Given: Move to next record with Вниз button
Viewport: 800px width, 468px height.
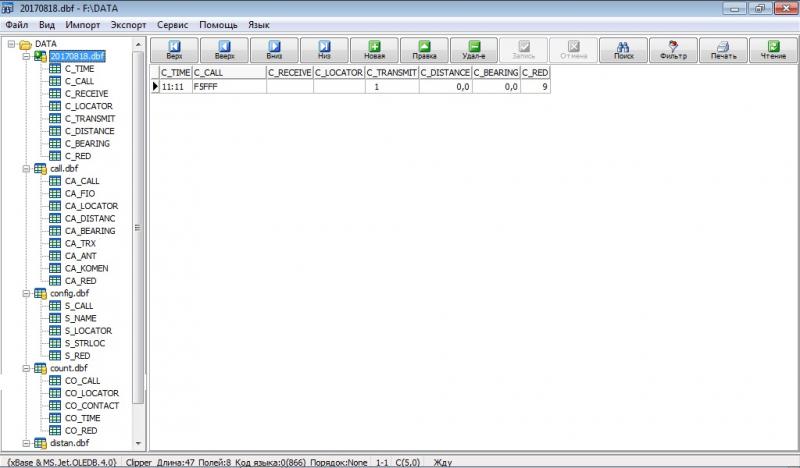Looking at the screenshot, I should [x=275, y=50].
